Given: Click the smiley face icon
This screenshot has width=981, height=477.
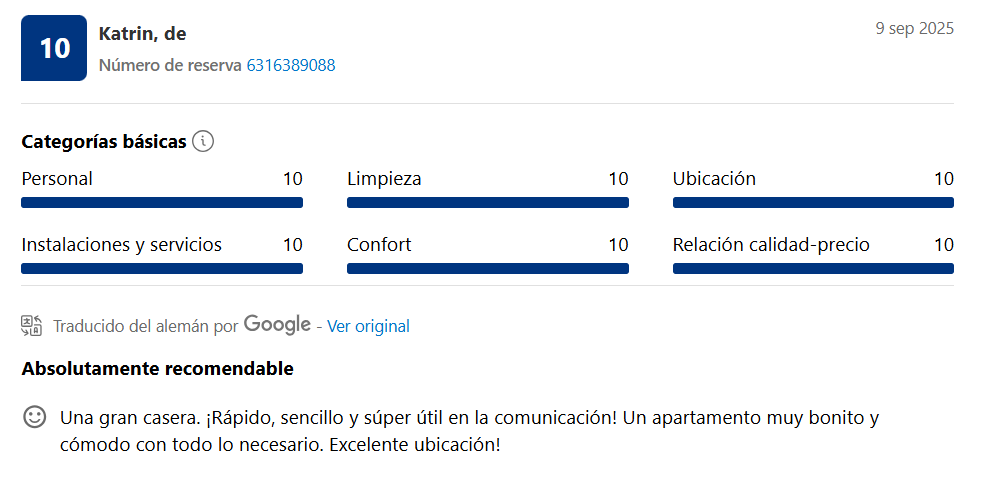Looking at the screenshot, I should [x=35, y=417].
